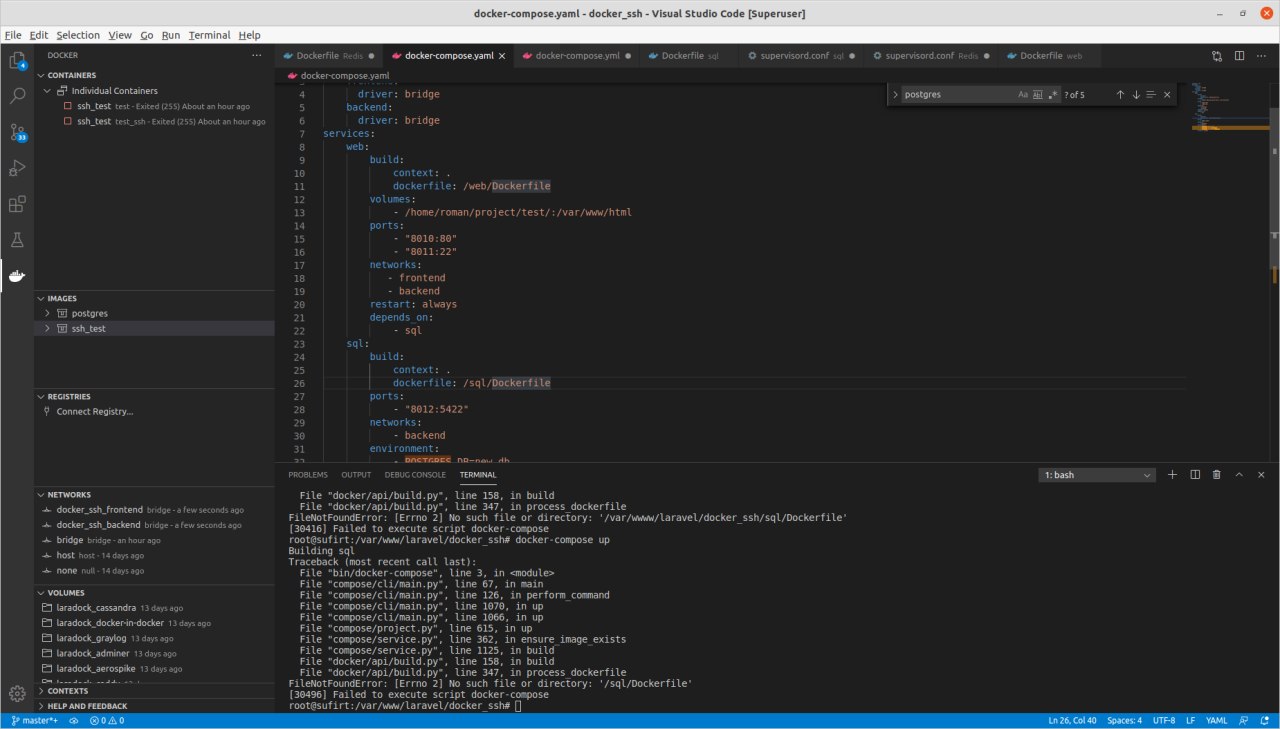Toggle Match Whole Word in find widget
This screenshot has width=1280, height=729.
click(1038, 95)
